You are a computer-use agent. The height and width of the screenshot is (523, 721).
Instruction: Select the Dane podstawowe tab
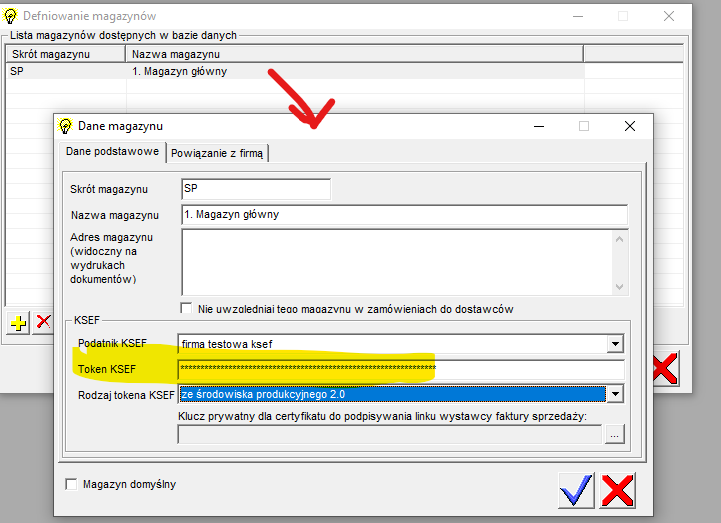tap(112, 152)
